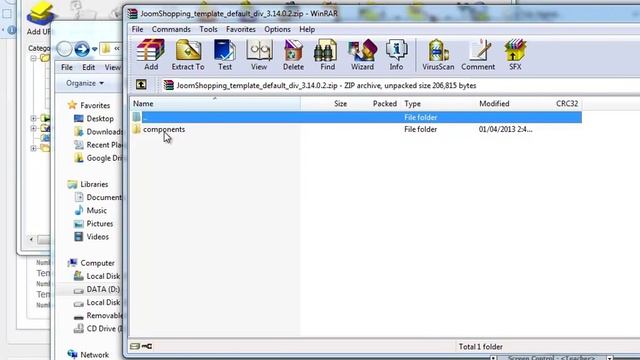Viewport: 640px width, 360px height.
Task: Go up one level in WinRAR
Action: click(x=141, y=84)
